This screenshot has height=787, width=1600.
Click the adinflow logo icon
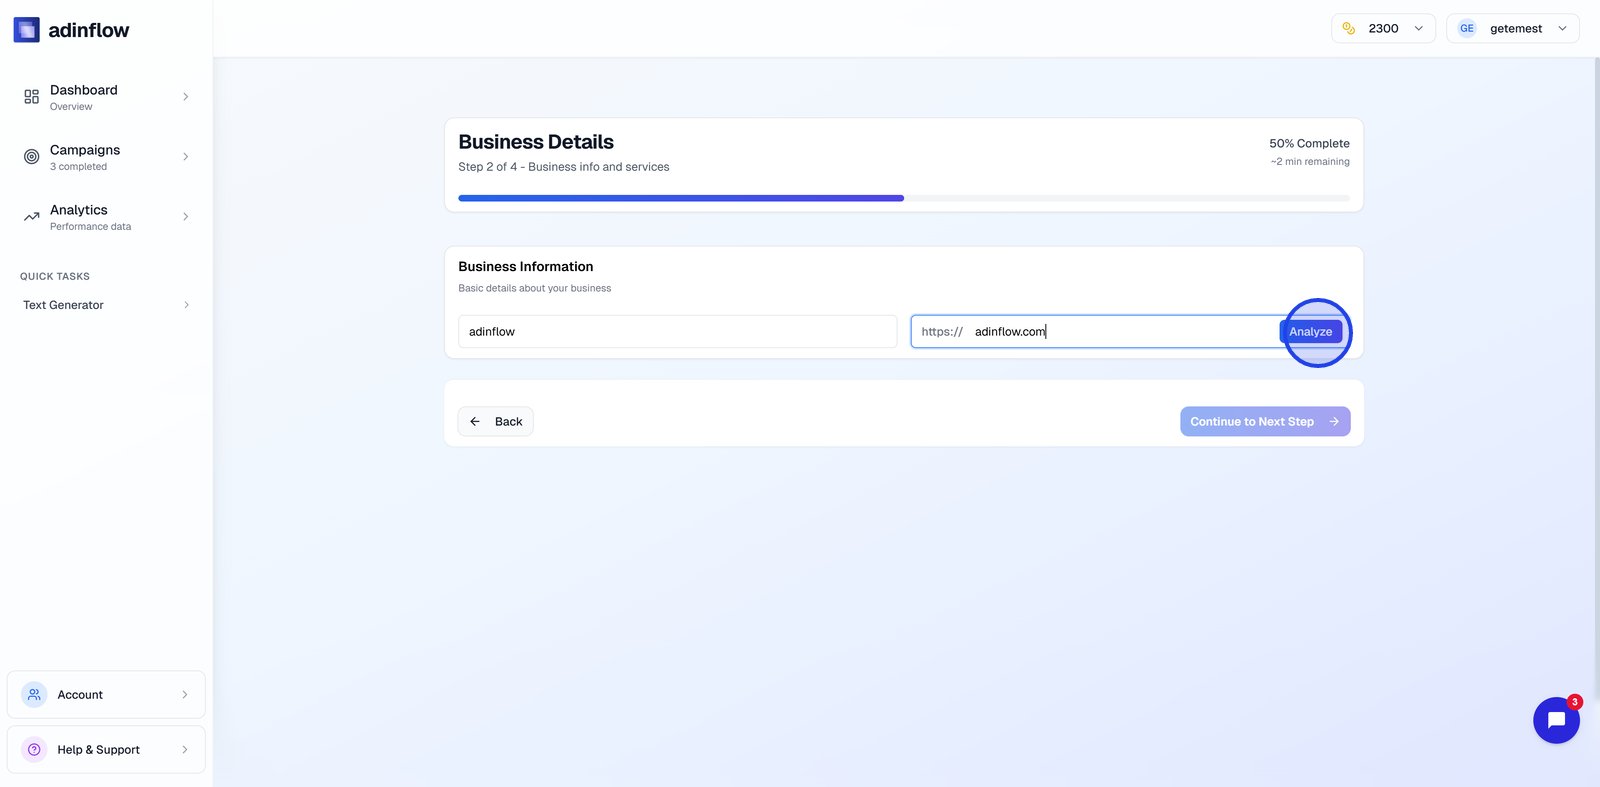pos(27,30)
